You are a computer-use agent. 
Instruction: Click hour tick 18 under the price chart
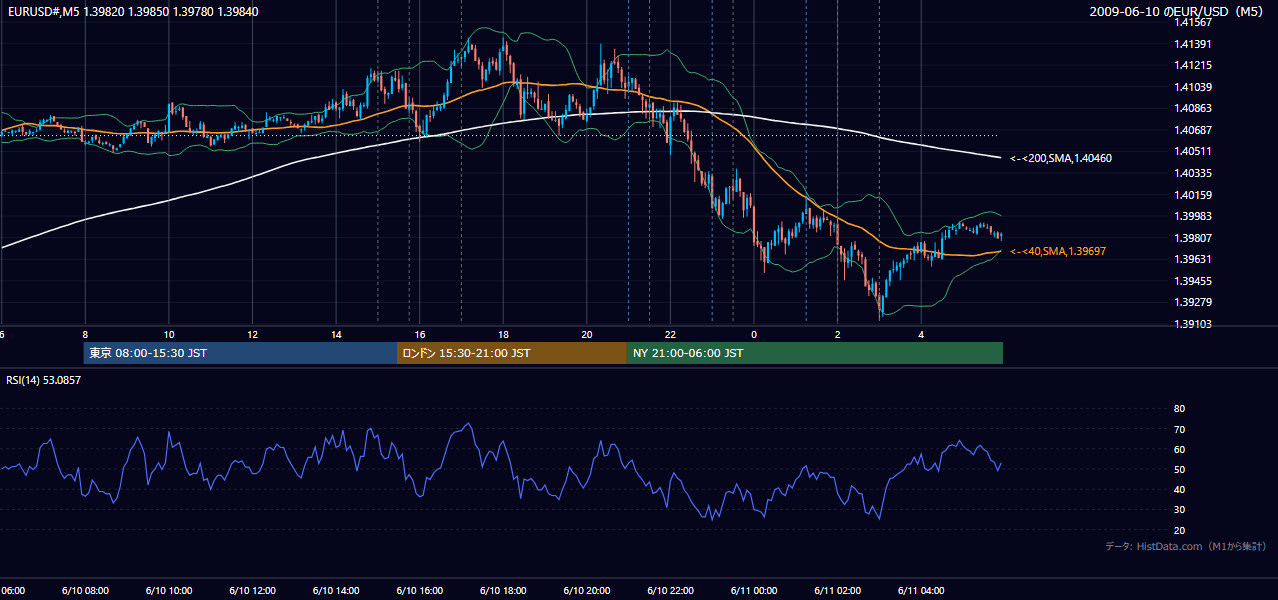point(504,334)
